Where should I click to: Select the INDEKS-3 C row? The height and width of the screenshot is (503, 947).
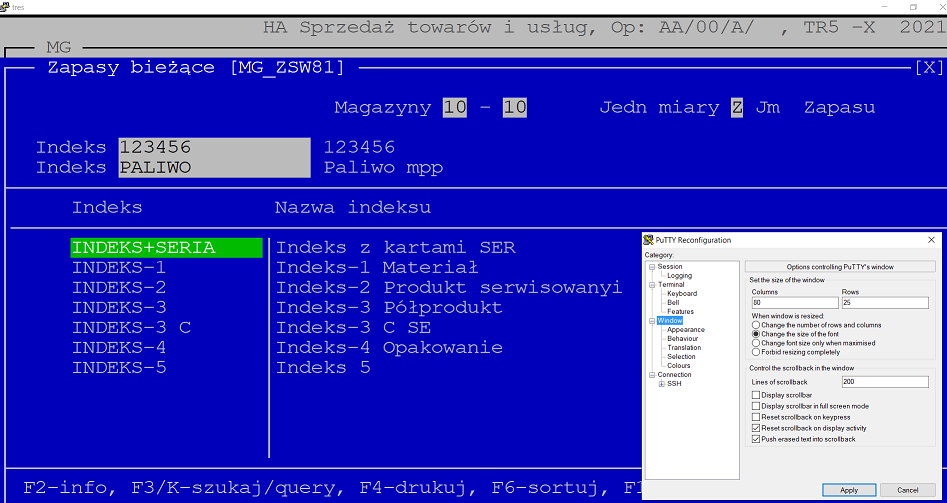tap(131, 328)
